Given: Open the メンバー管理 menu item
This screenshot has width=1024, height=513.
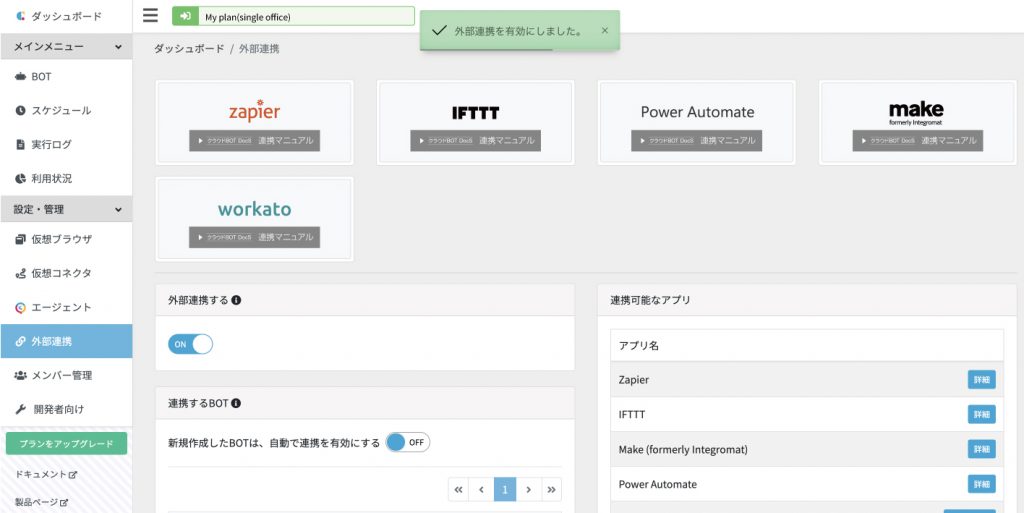Looking at the screenshot, I should coord(66,375).
